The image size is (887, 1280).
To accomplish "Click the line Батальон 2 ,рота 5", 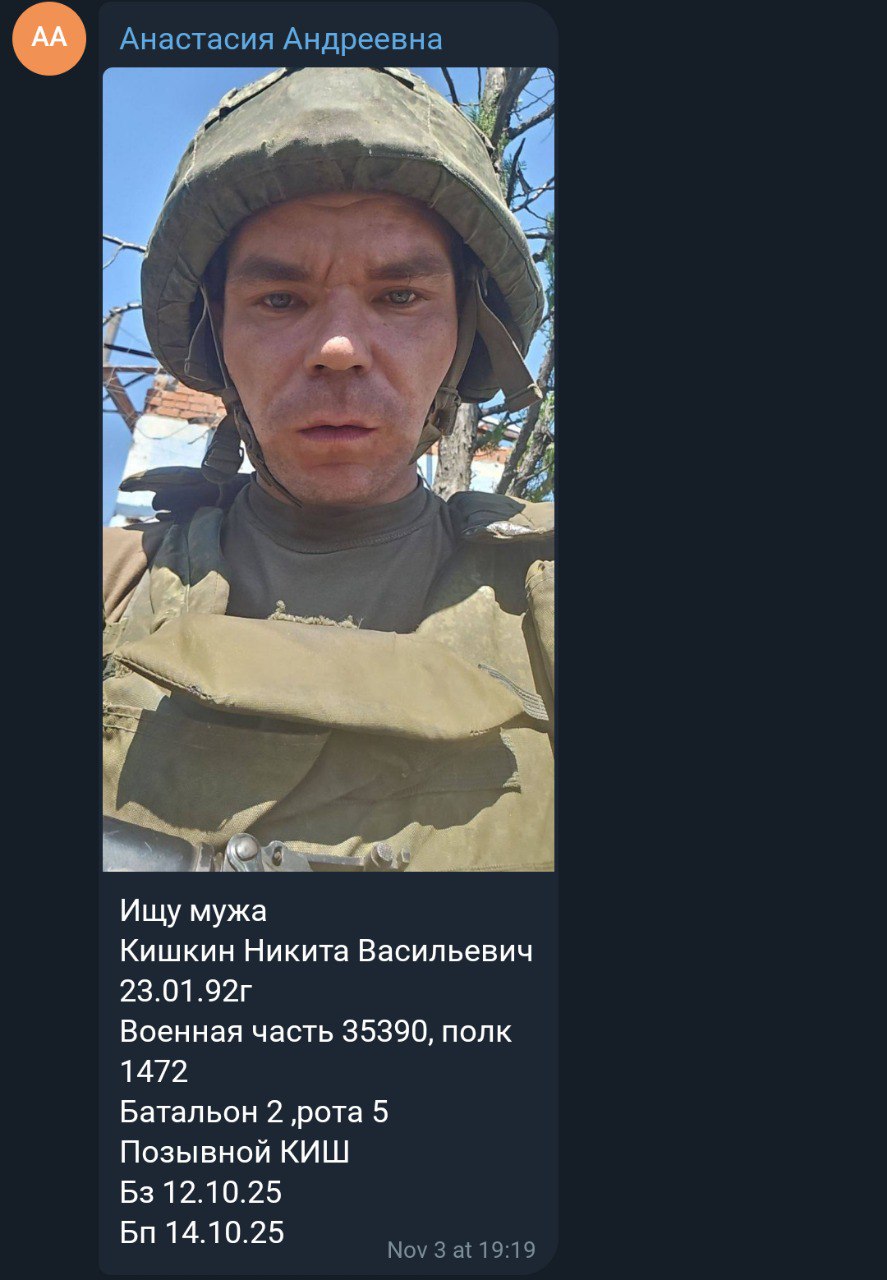I will [254, 1112].
